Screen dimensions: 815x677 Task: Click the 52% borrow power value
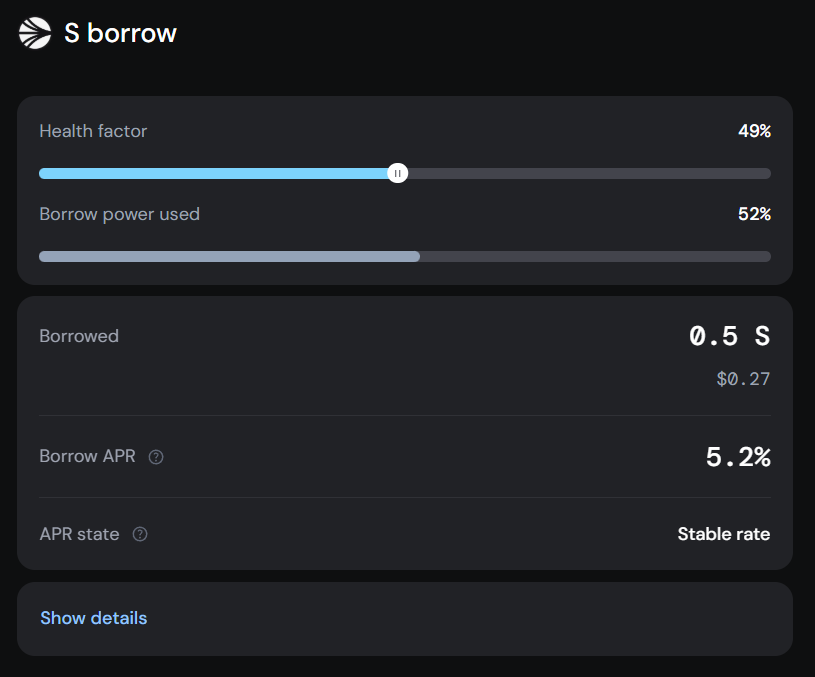pyautogui.click(x=754, y=214)
